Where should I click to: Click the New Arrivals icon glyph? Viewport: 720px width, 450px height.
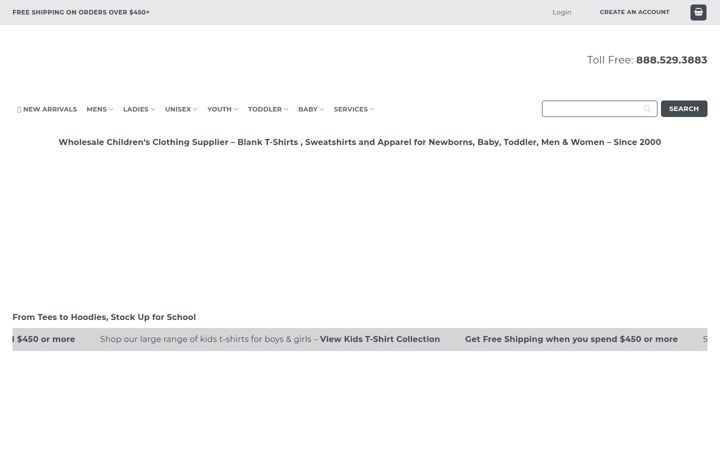[19, 110]
